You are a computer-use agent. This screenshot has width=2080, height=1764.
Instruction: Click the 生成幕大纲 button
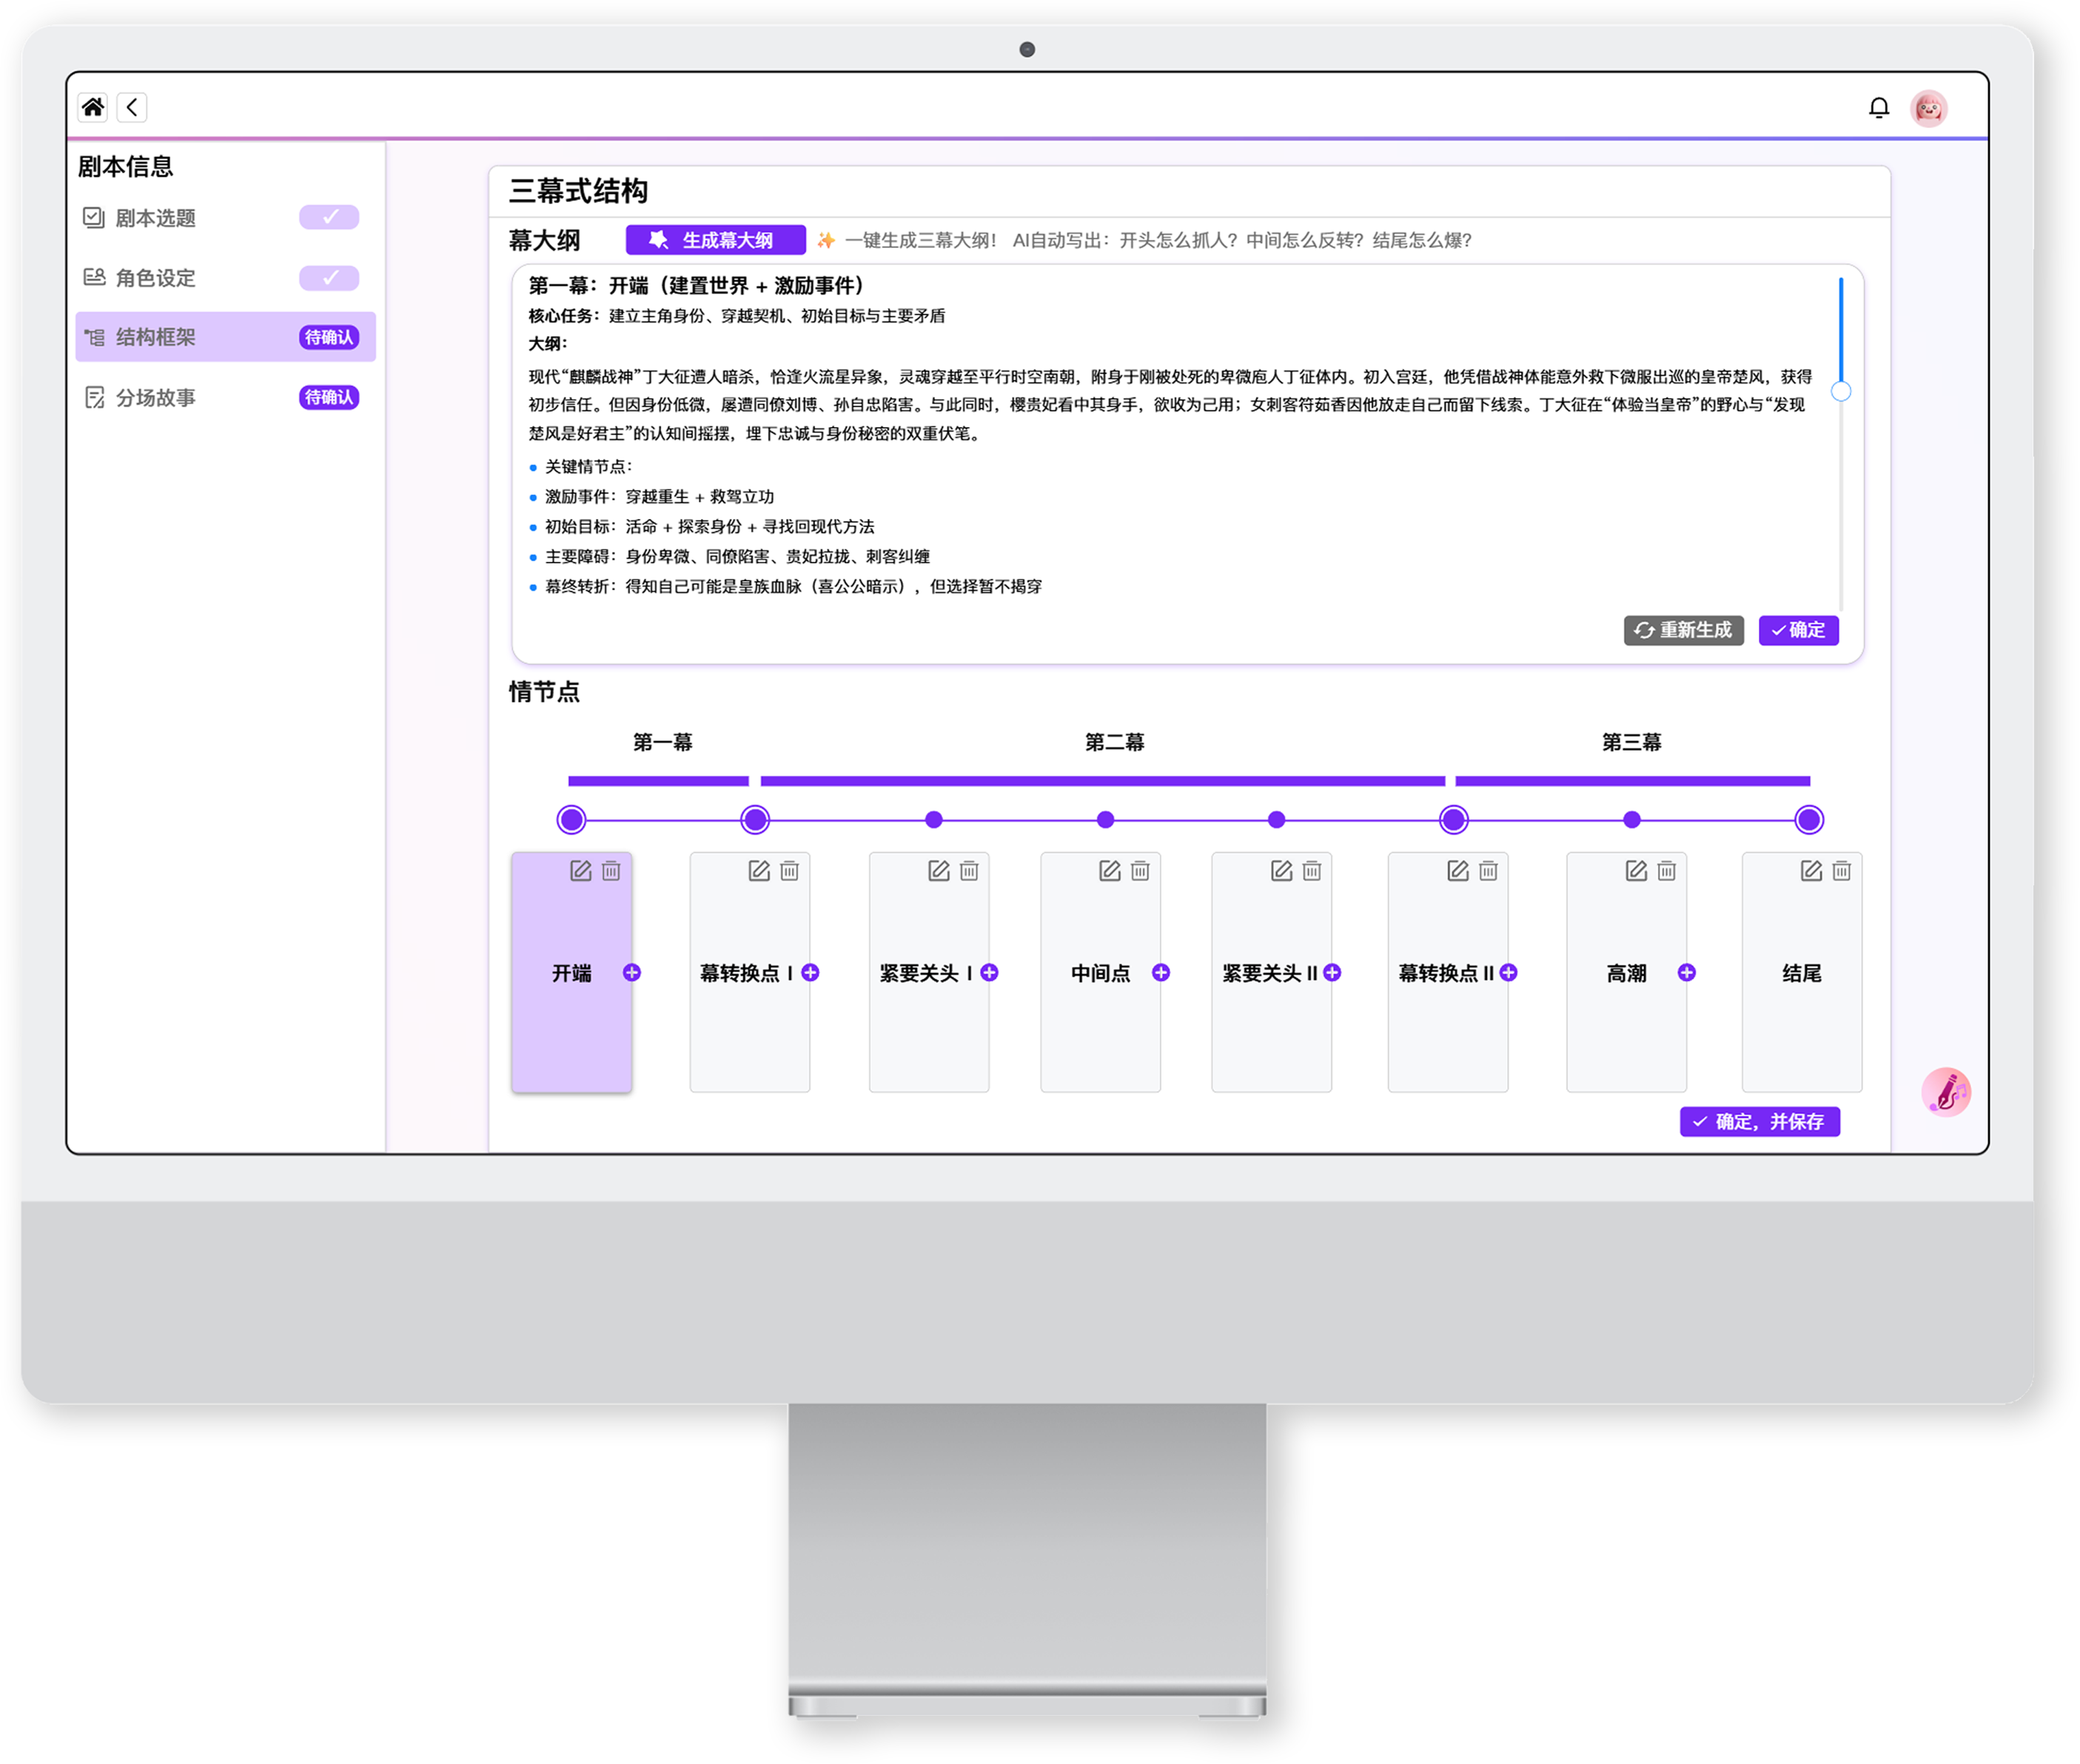click(715, 240)
